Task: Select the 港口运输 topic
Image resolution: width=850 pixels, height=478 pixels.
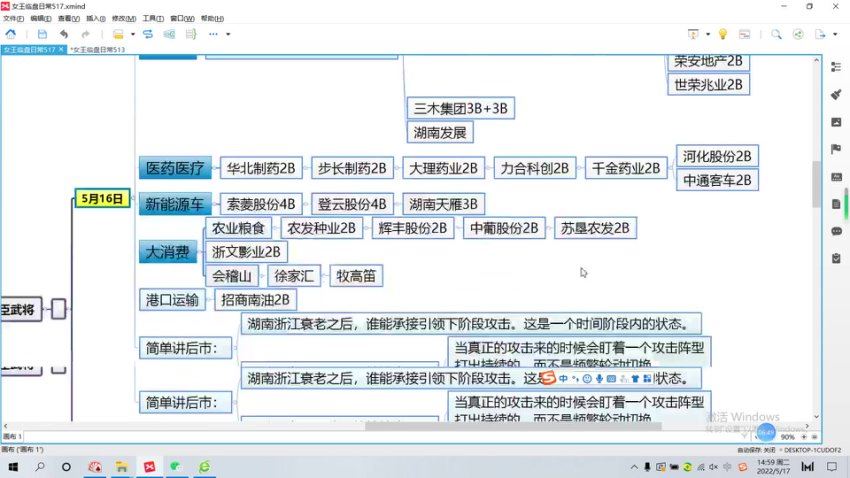Action: pyautogui.click(x=172, y=300)
